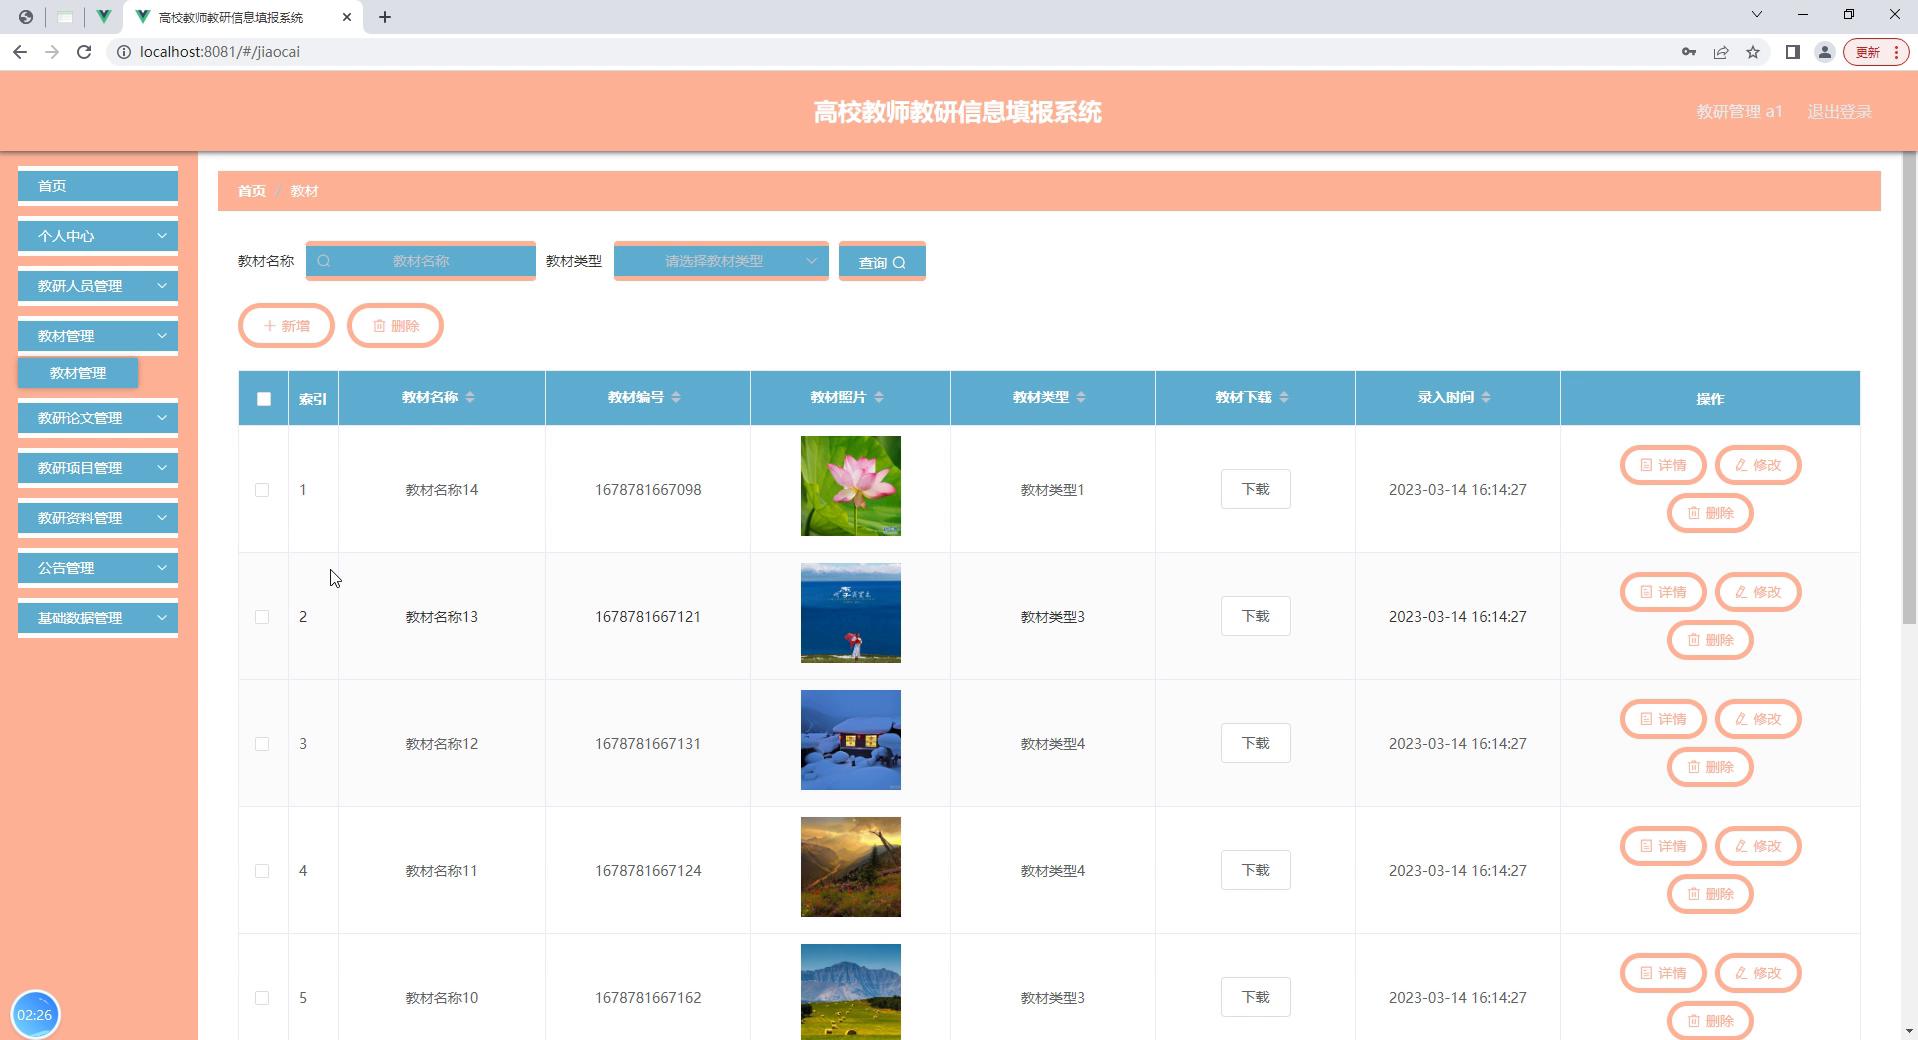Viewport: 1918px width, 1040px height.
Task: Open the browser share page icon
Action: [1721, 52]
